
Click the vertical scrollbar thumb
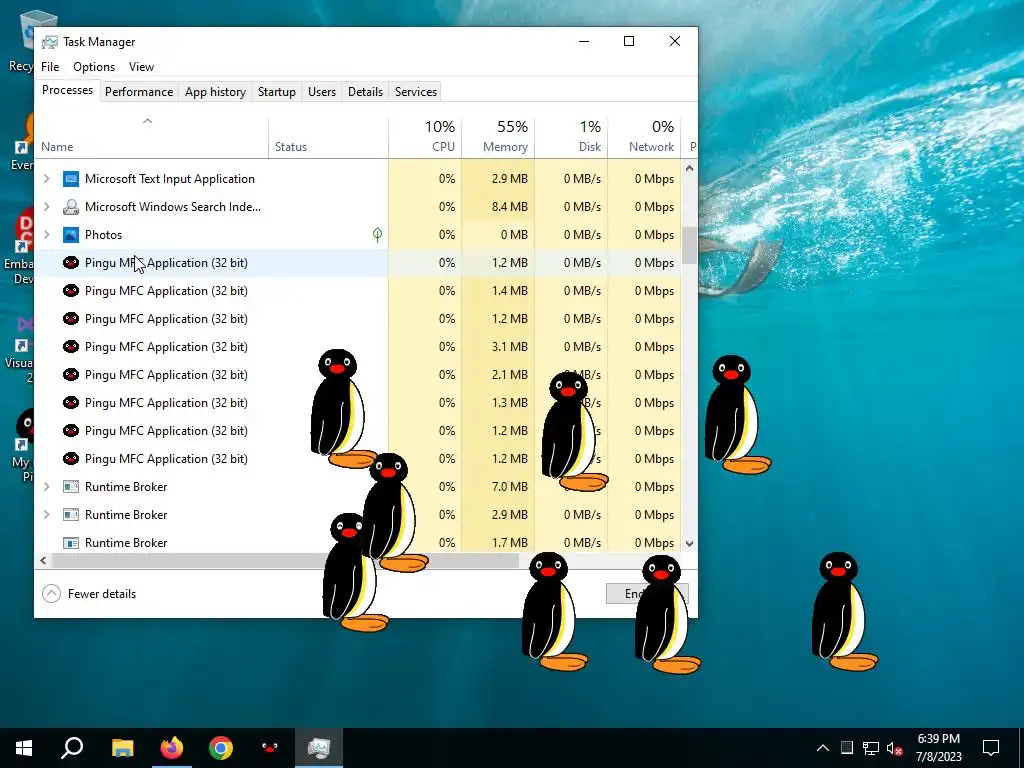[690, 246]
